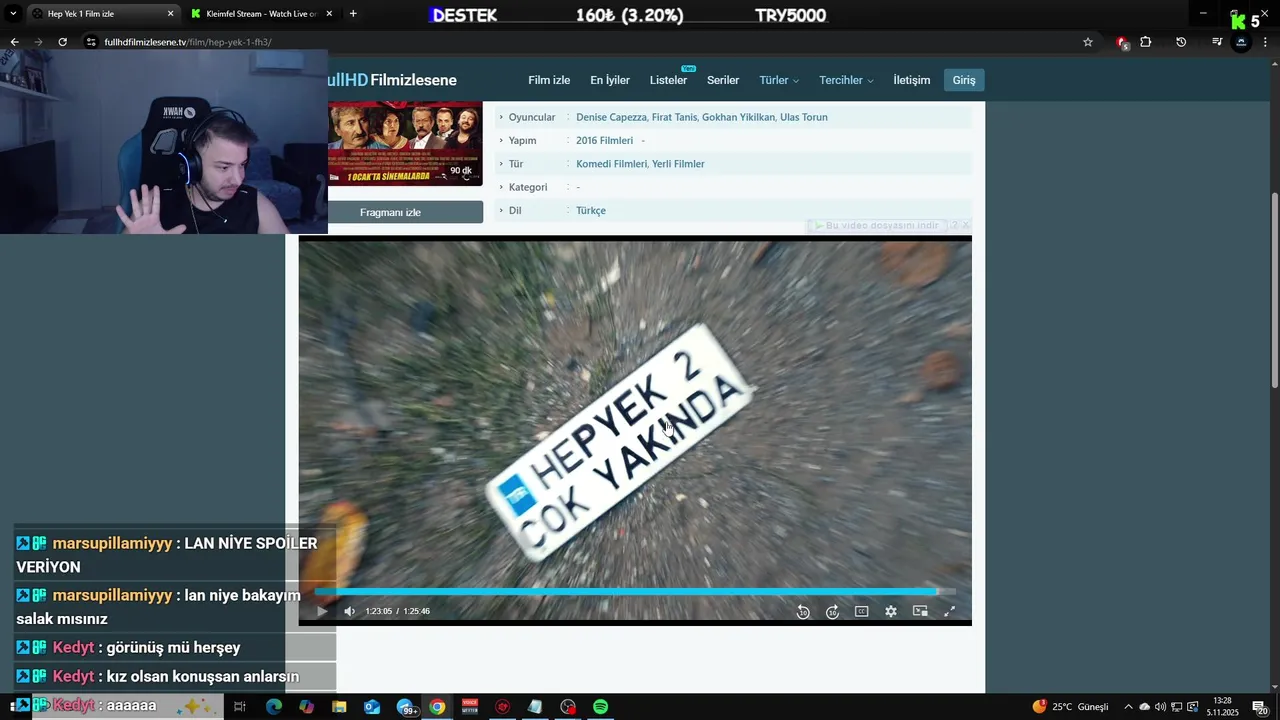Screen dimensions: 1280x720
Task: Bookmark this page with star icon
Action: click(1088, 42)
